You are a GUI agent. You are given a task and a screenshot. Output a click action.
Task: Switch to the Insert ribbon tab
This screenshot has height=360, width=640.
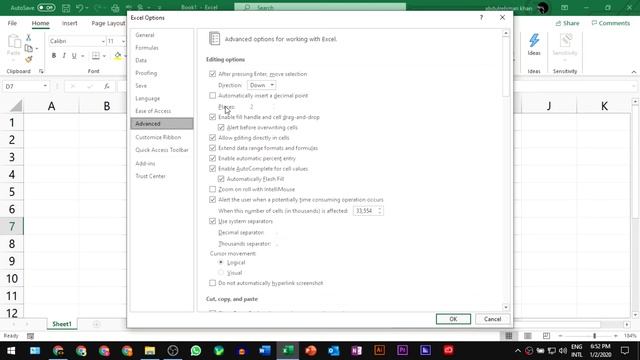(x=69, y=23)
